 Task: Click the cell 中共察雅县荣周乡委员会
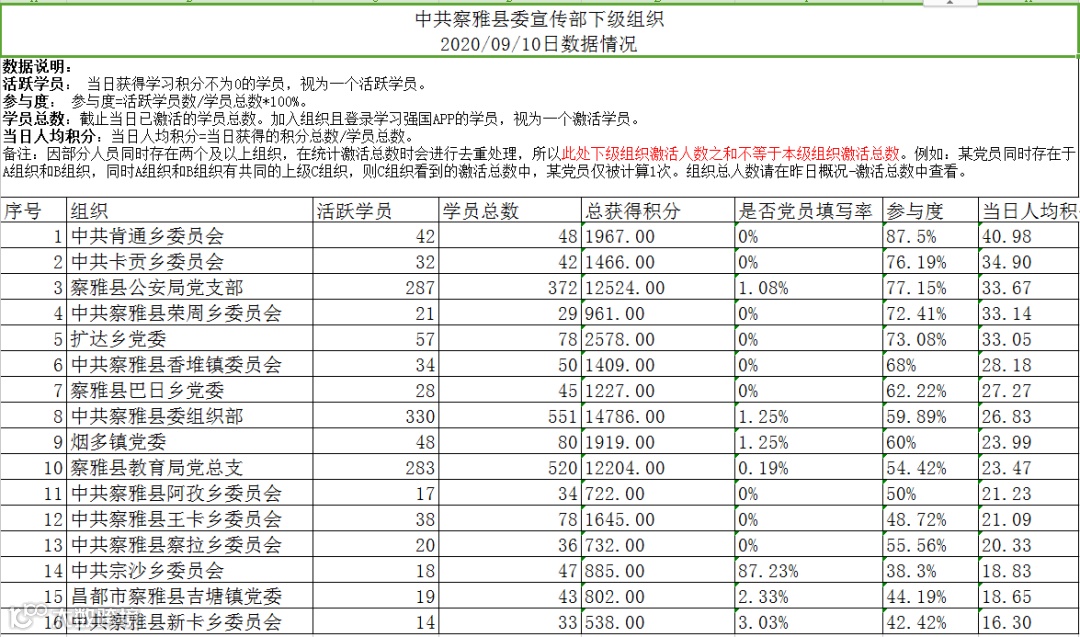tap(190, 313)
